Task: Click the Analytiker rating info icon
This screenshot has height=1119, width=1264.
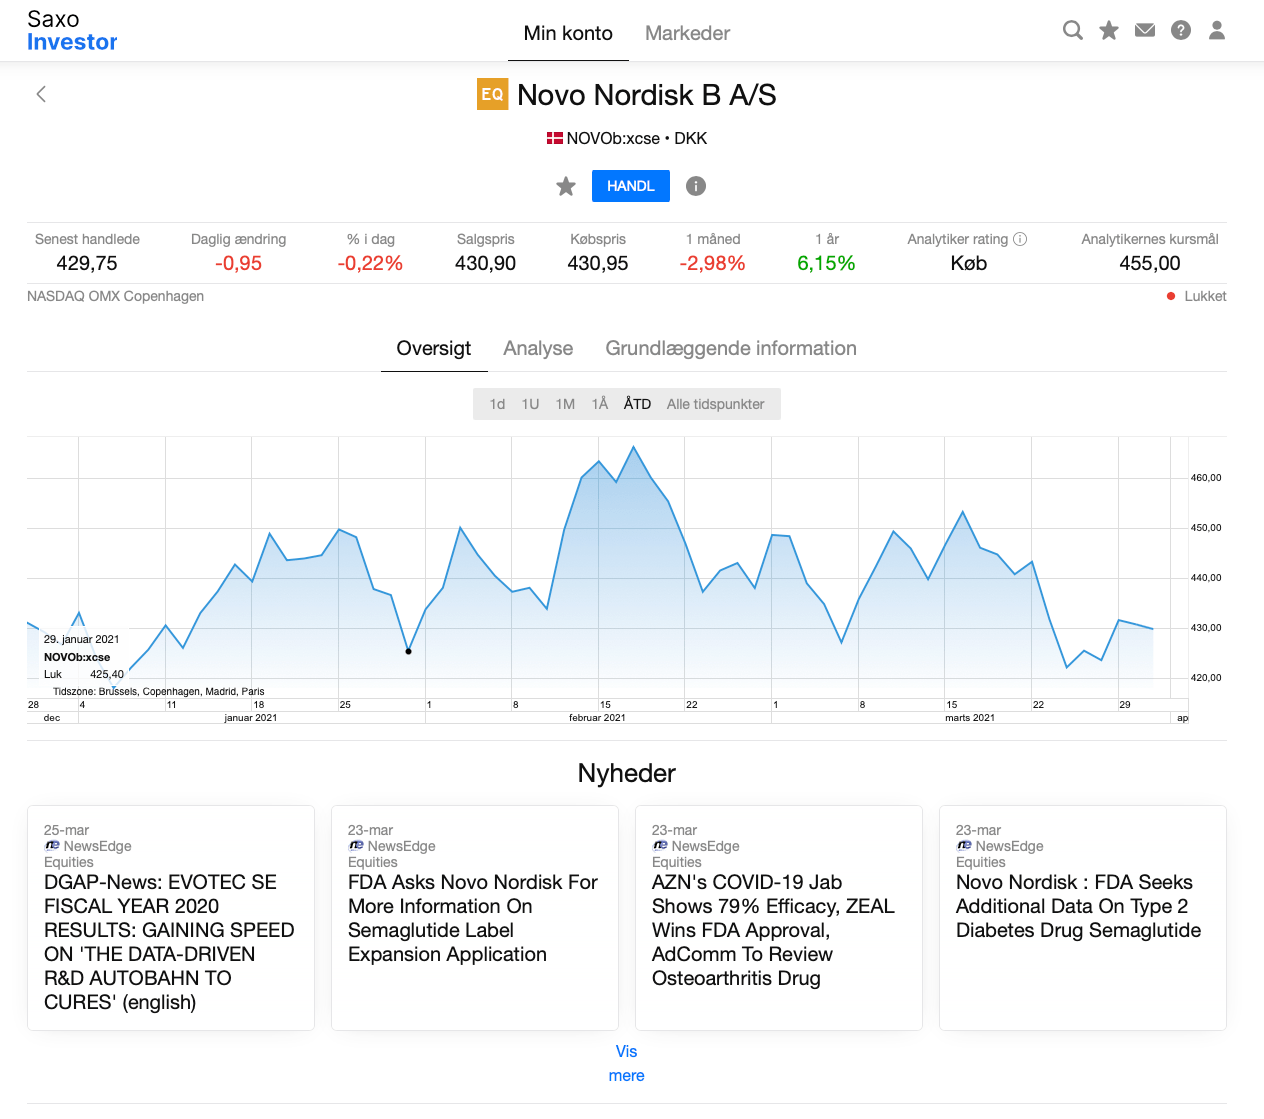Action: tap(1020, 239)
